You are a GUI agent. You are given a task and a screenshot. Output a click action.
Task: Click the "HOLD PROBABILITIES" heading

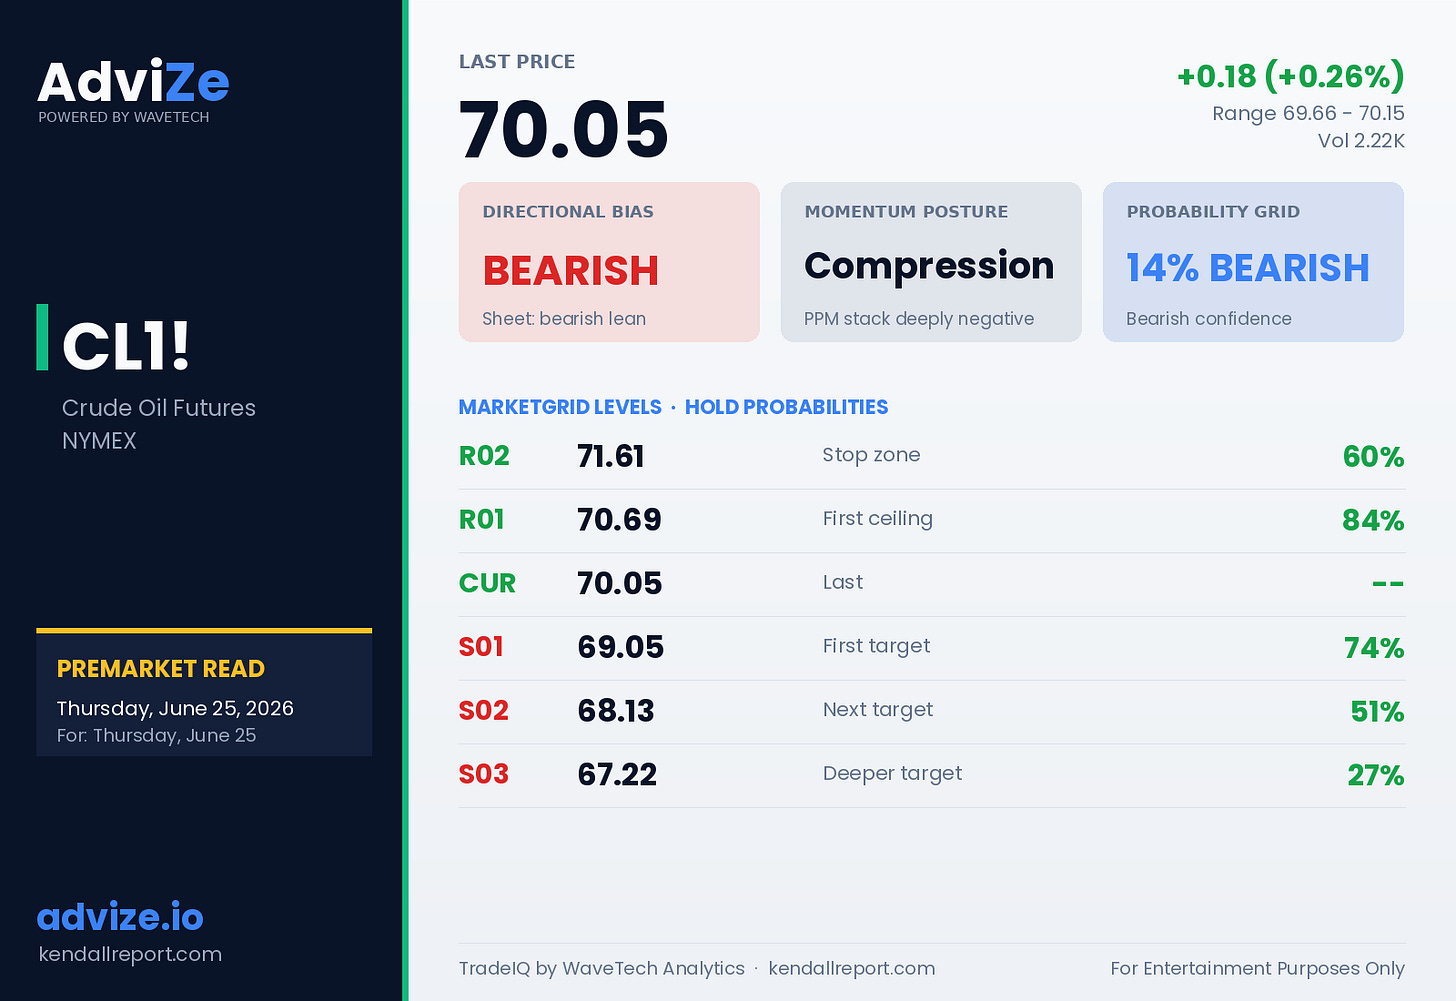click(x=787, y=407)
